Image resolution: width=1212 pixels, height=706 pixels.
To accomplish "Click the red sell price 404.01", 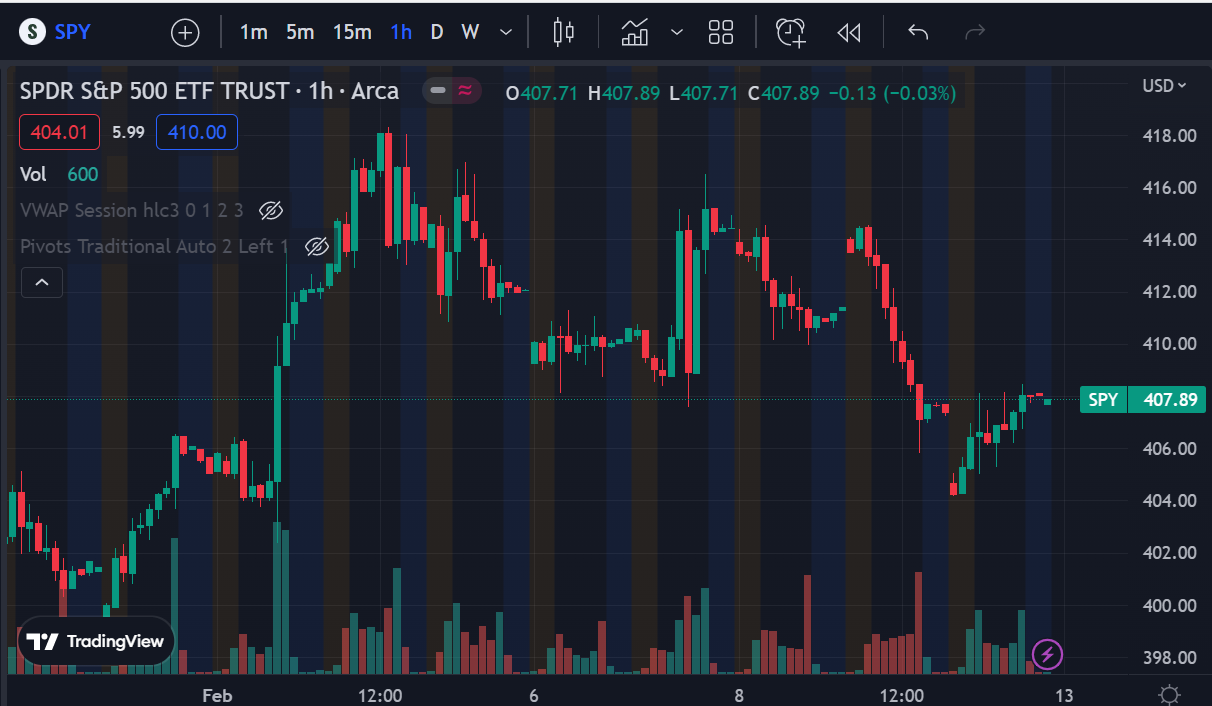I will coord(59,132).
